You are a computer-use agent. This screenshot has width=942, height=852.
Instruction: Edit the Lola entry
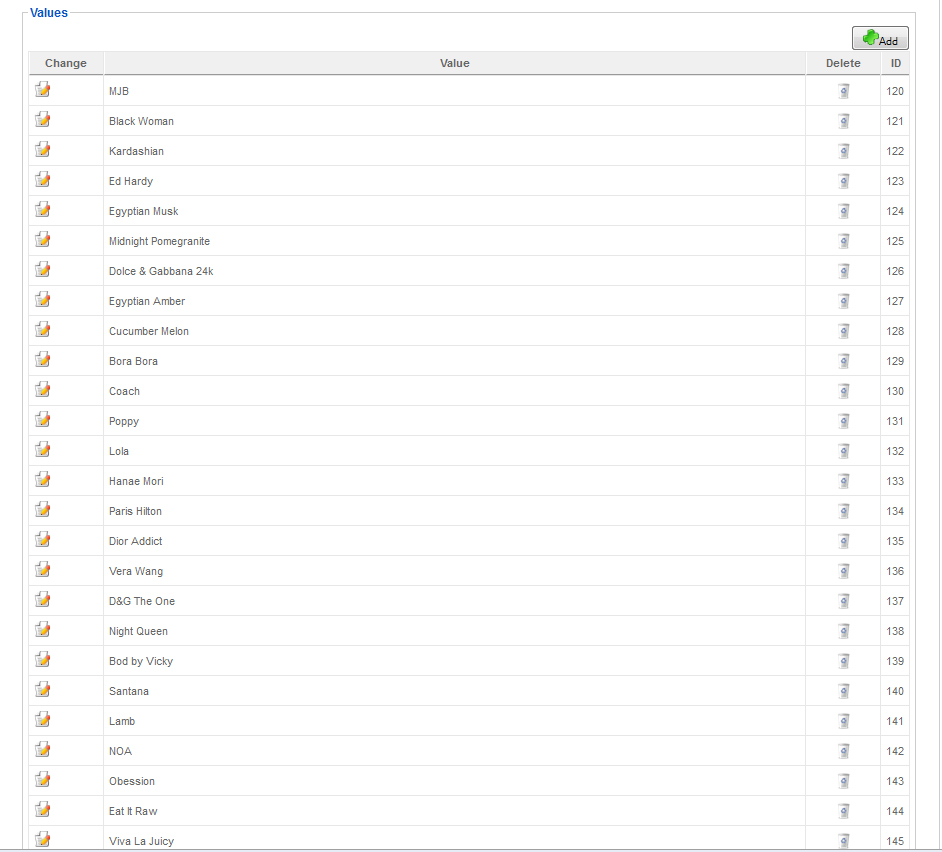tap(43, 450)
